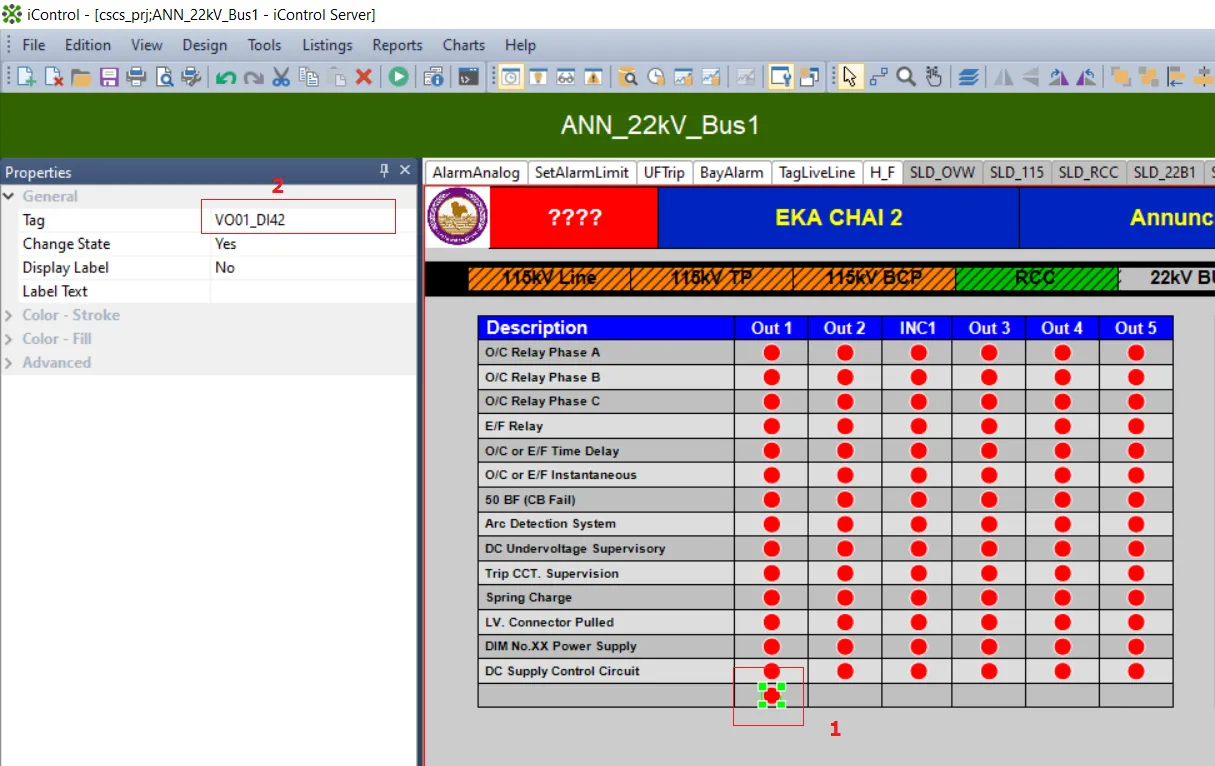The height and width of the screenshot is (766, 1215).
Task: Click the Close document icon with red X
Action: click(54, 77)
